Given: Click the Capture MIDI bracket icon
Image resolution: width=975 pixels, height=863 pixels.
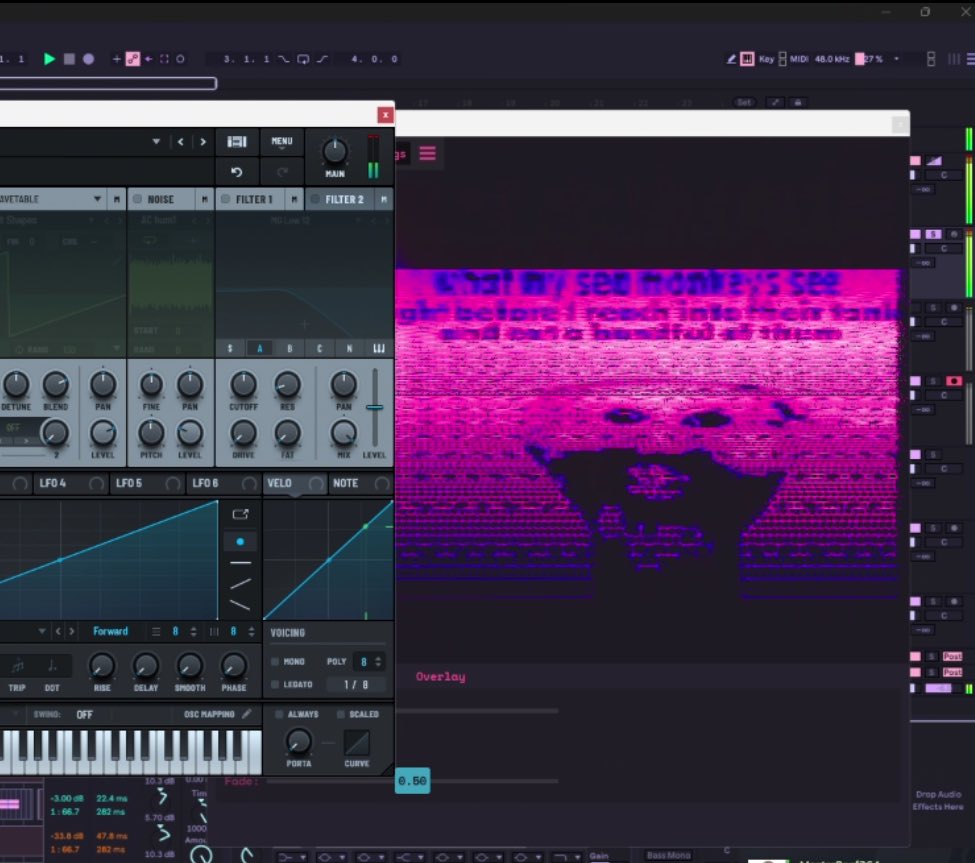Looking at the screenshot, I should coord(164,59).
